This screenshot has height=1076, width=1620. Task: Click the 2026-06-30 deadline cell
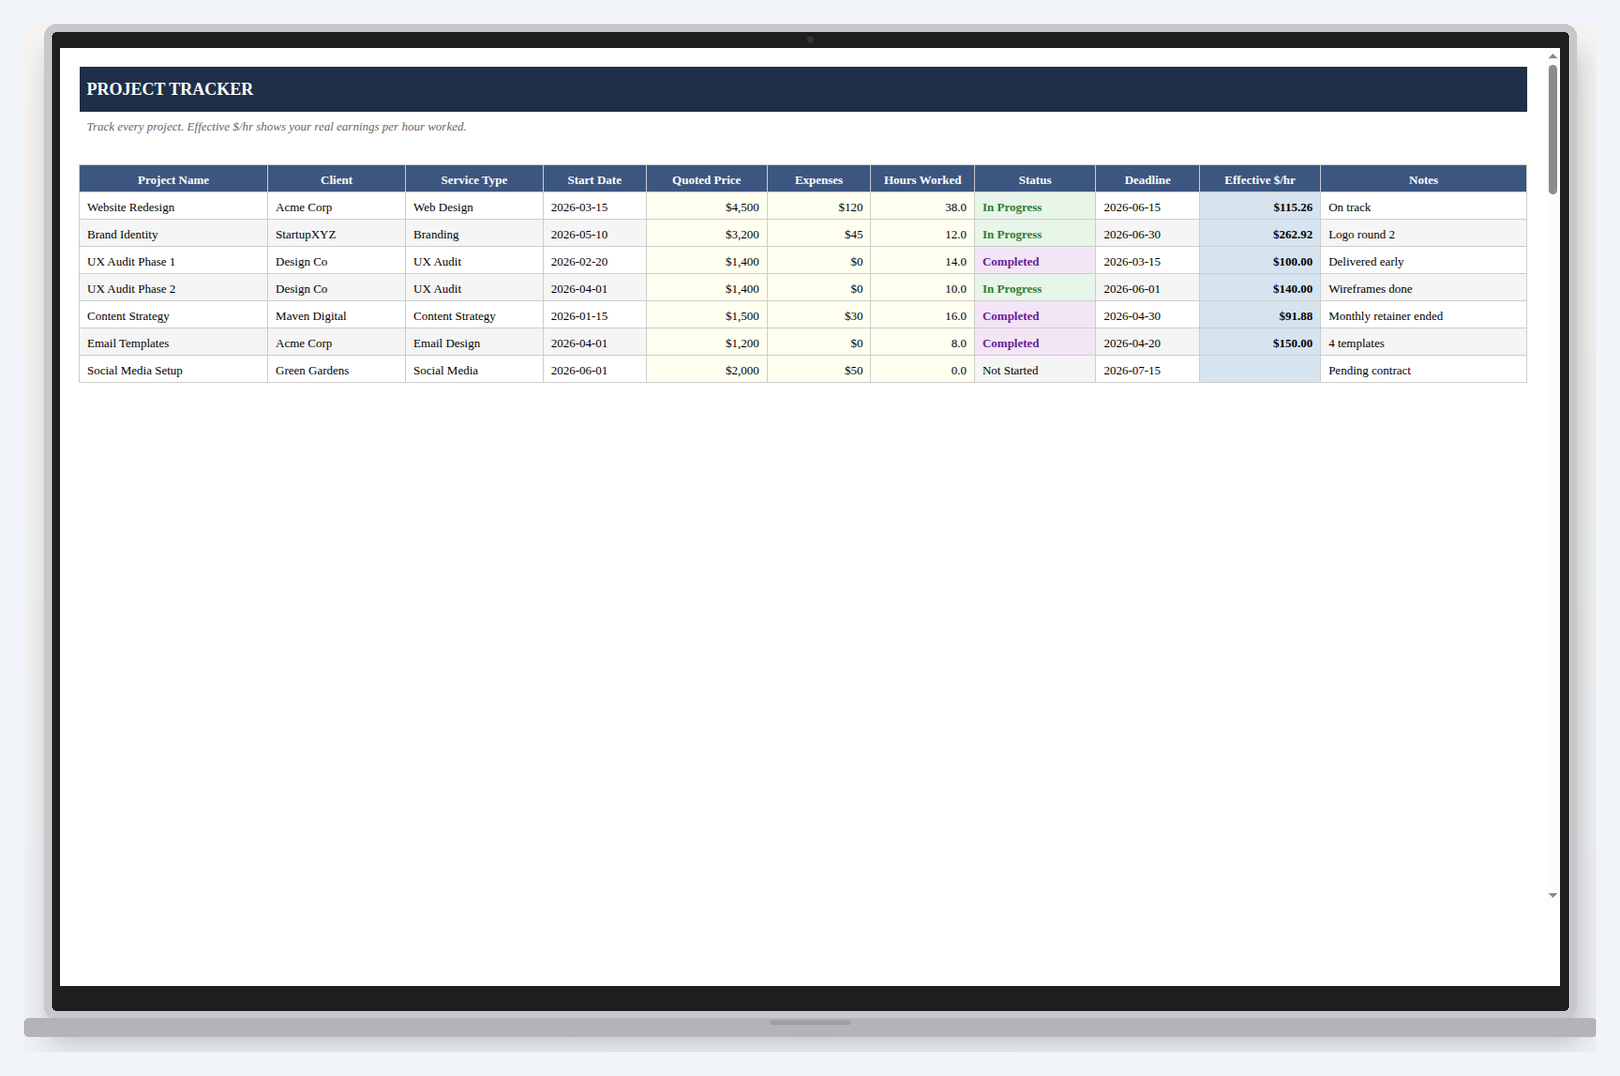pyautogui.click(x=1147, y=234)
